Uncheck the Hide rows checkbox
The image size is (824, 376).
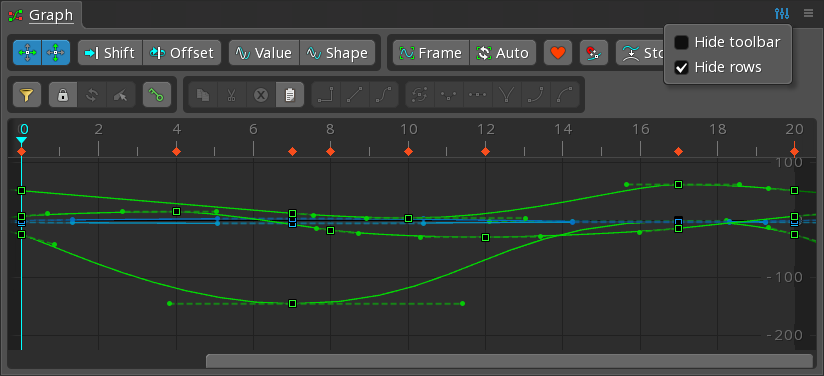pyautogui.click(x=681, y=67)
